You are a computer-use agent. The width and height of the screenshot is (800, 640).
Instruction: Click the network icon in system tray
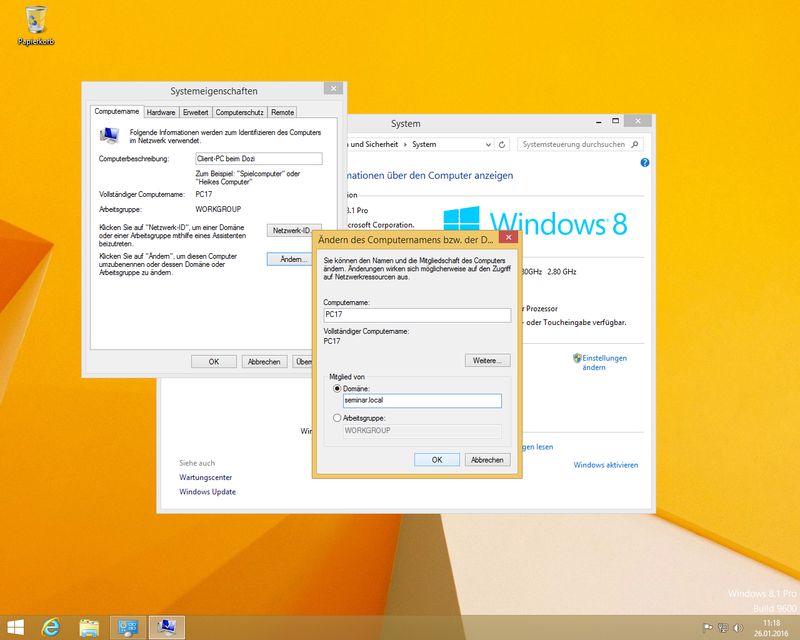click(725, 628)
